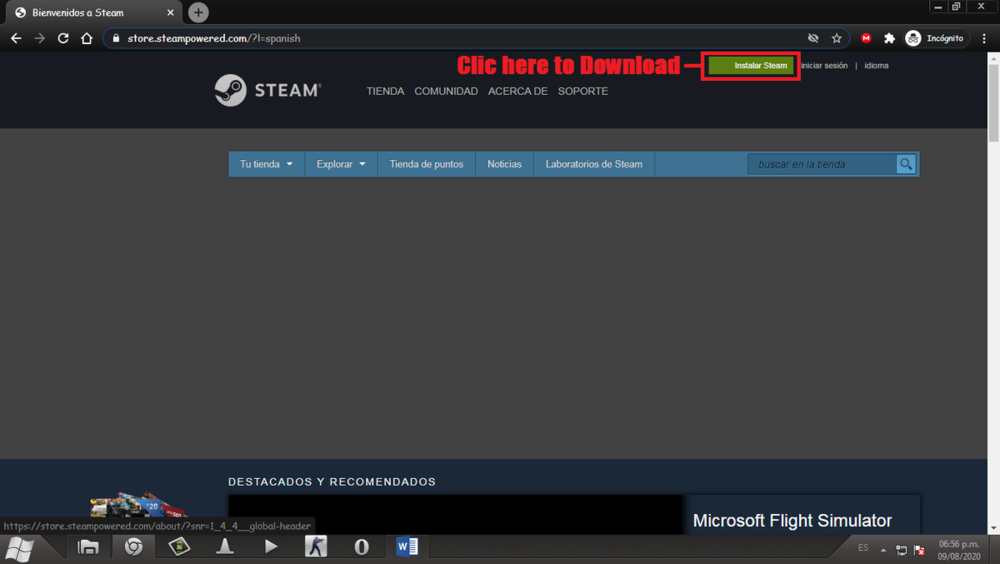Open the Windows Start menu
The height and width of the screenshot is (564, 1000).
point(19,548)
